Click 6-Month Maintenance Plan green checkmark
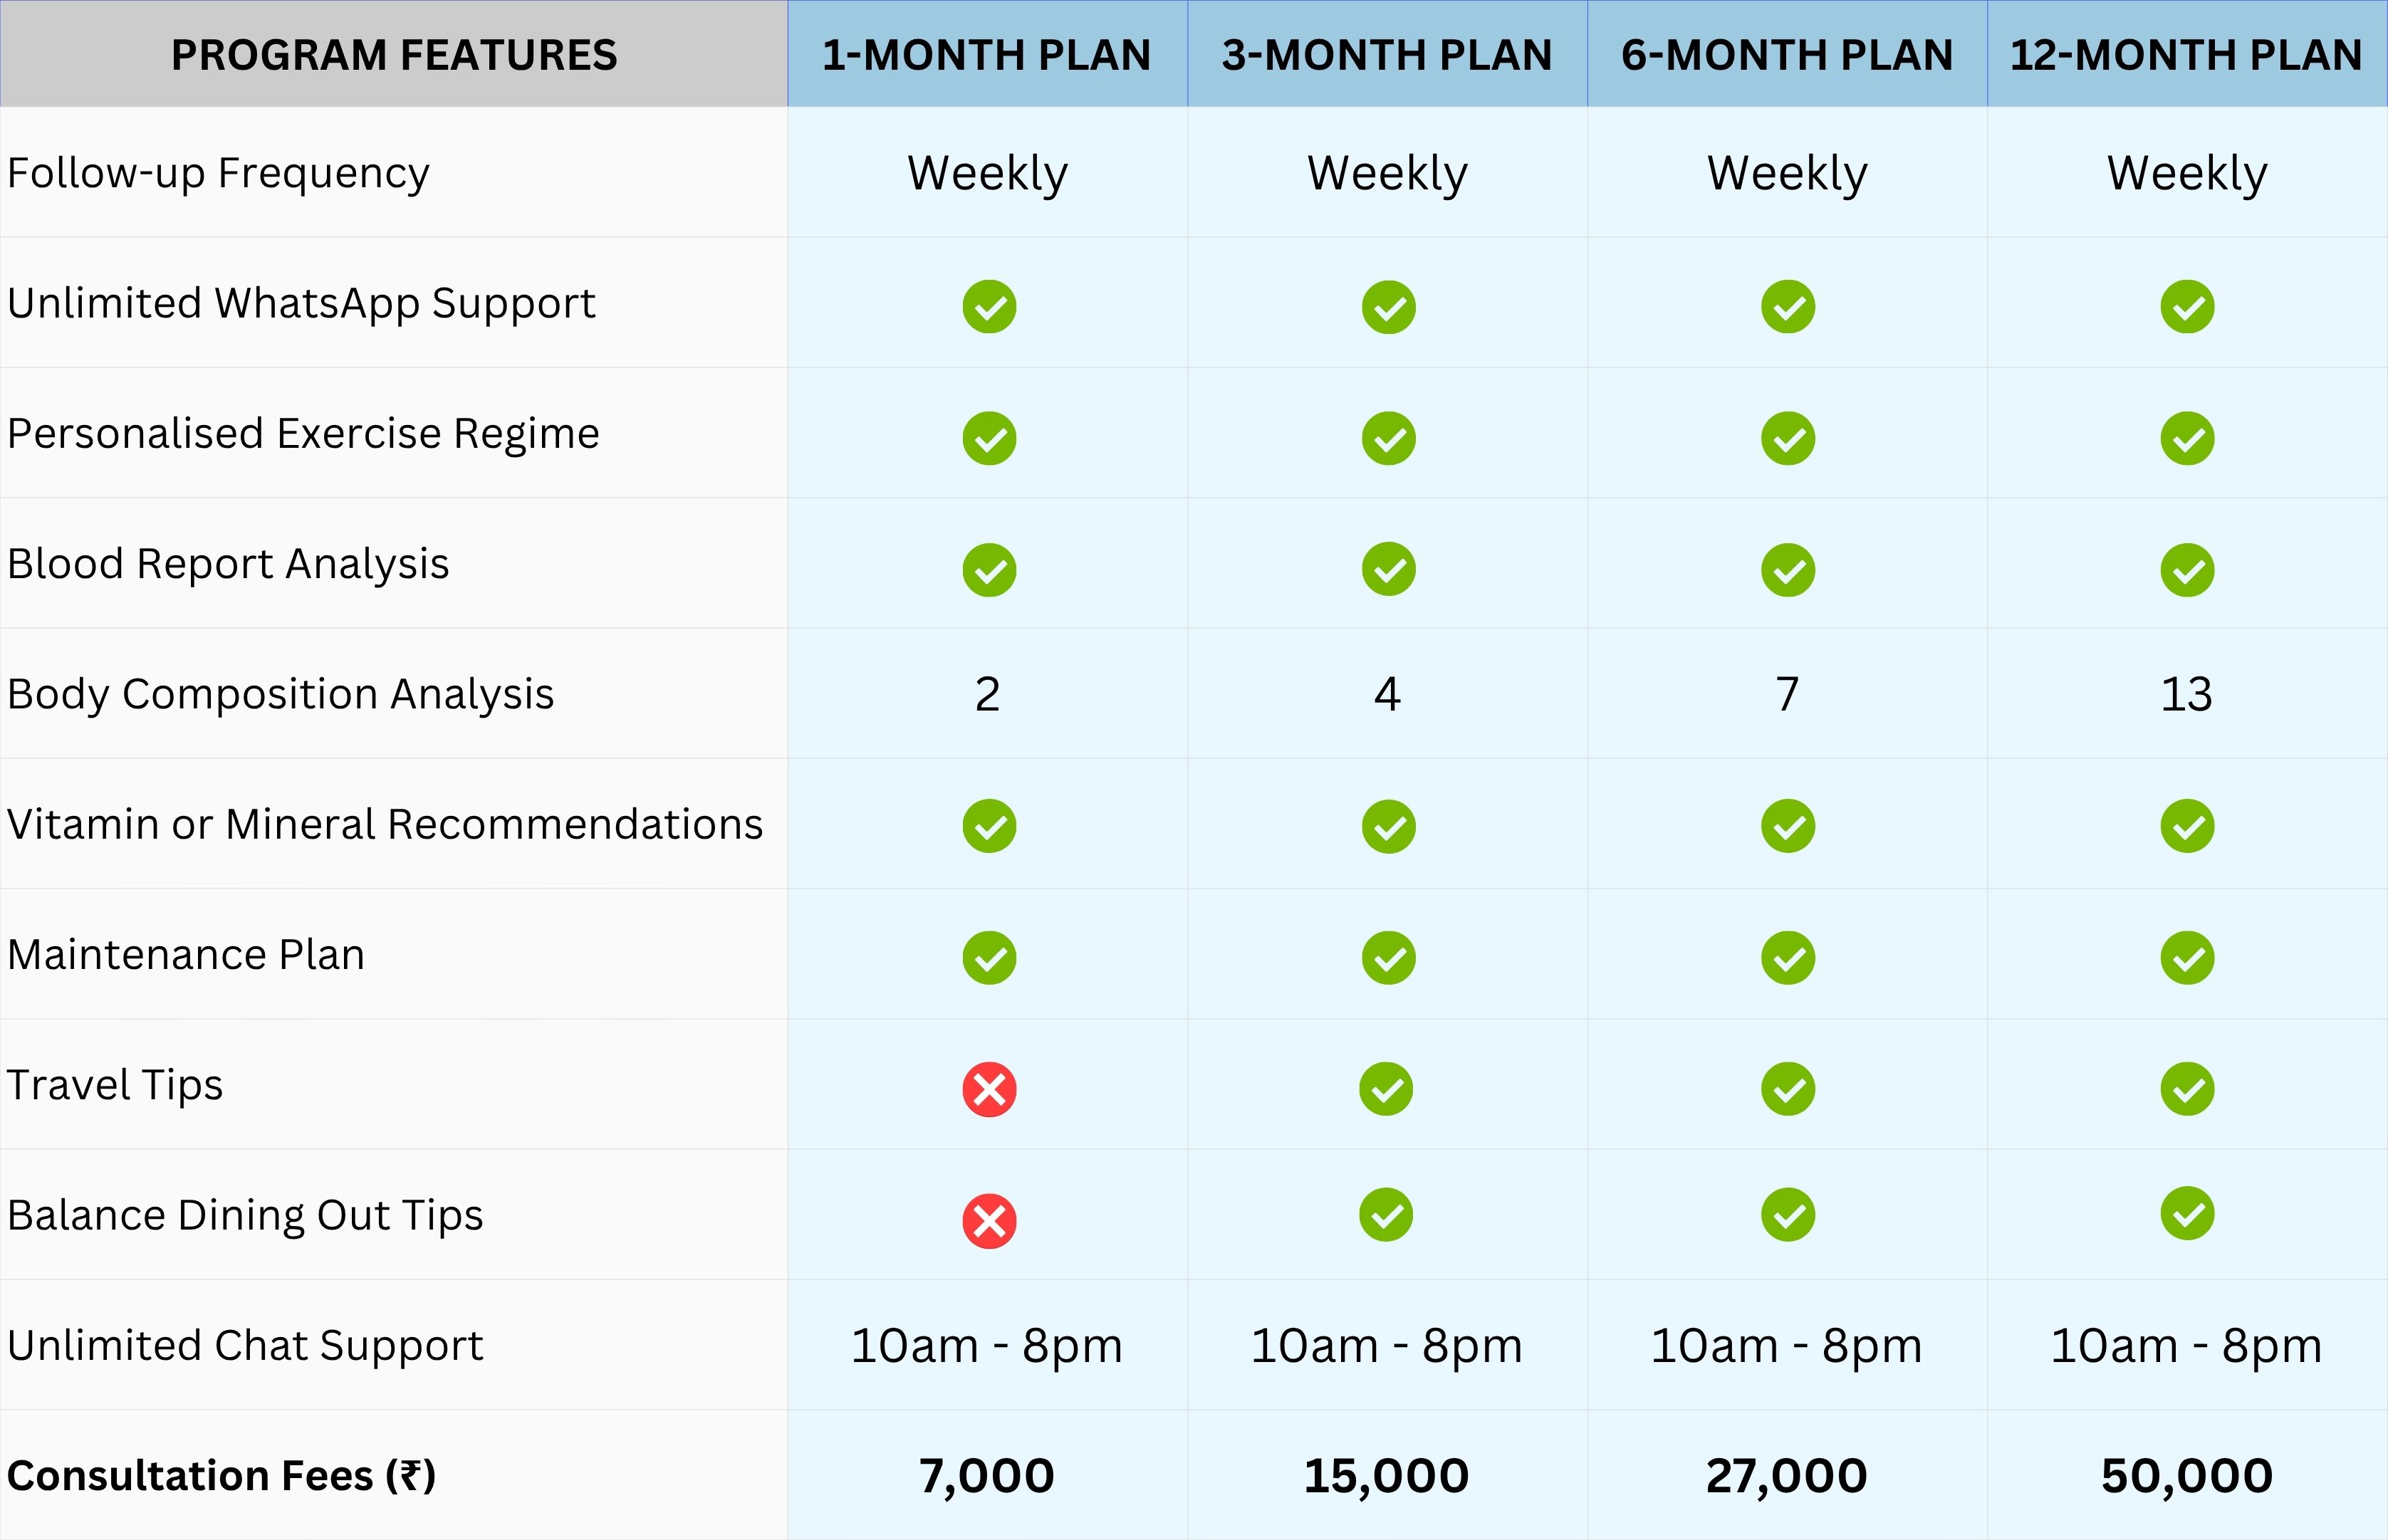Screen dimensions: 2388x1540 click(x=1788, y=958)
